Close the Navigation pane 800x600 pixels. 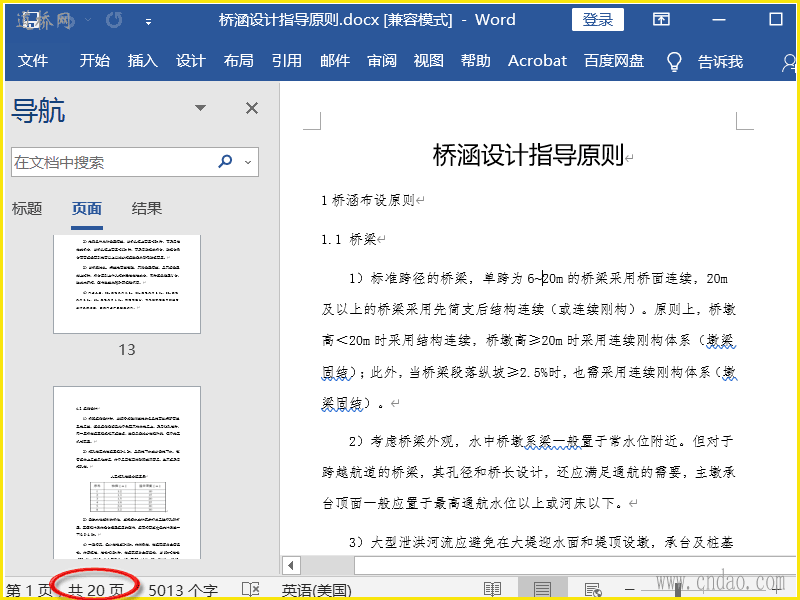(252, 108)
